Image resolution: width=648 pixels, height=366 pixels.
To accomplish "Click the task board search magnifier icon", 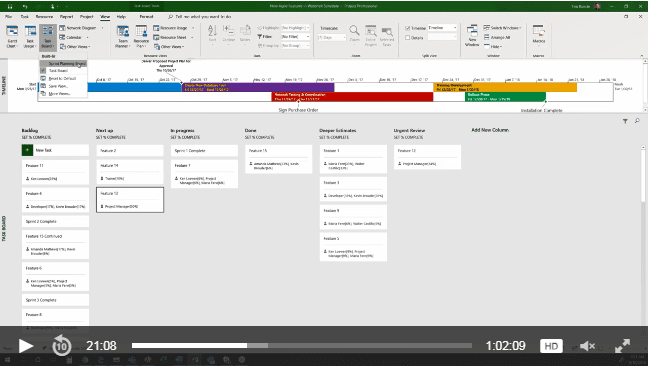I will point(637,121).
